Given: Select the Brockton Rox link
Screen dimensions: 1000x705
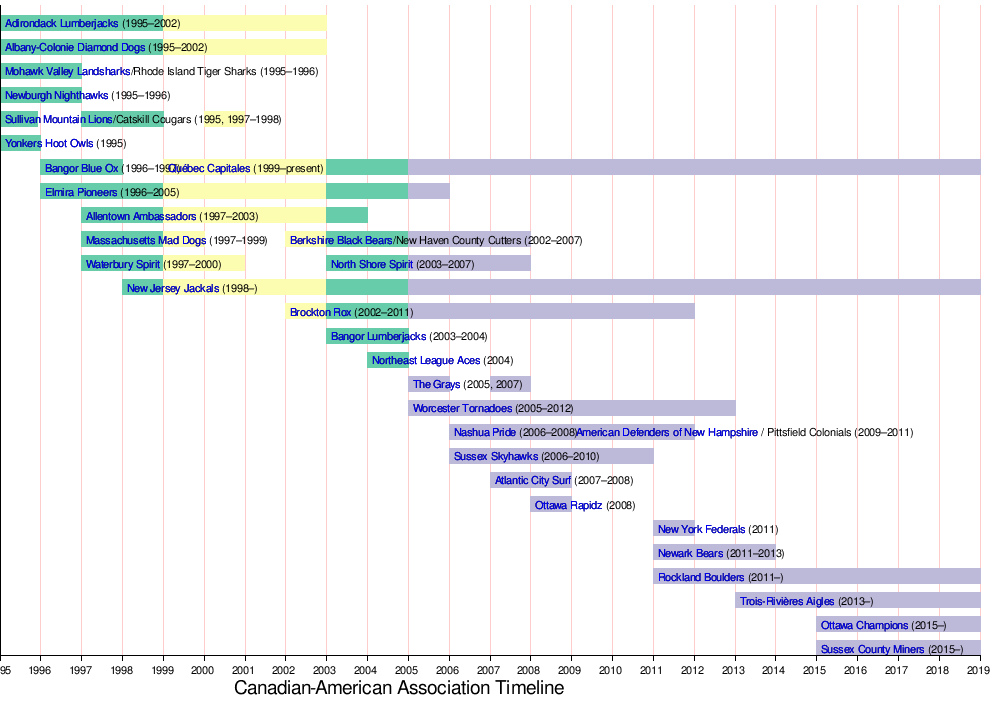Looking at the screenshot, I should [x=320, y=312].
